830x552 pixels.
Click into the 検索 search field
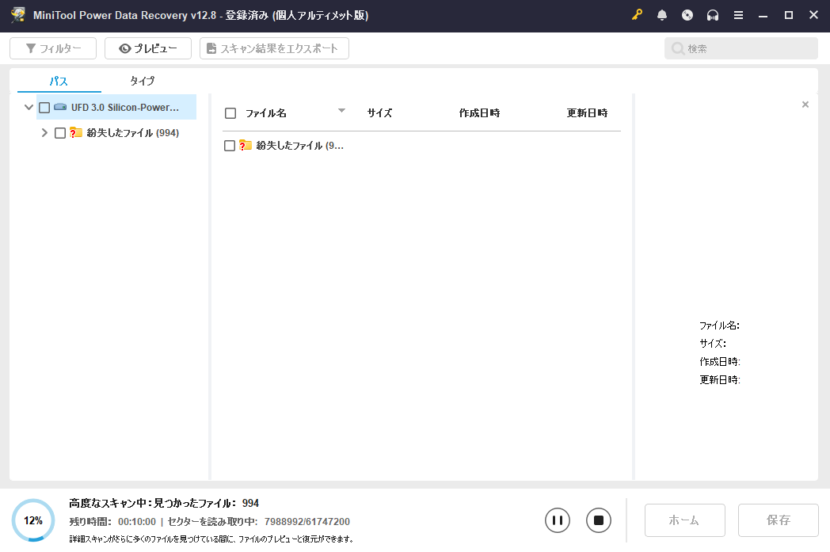(x=740, y=48)
